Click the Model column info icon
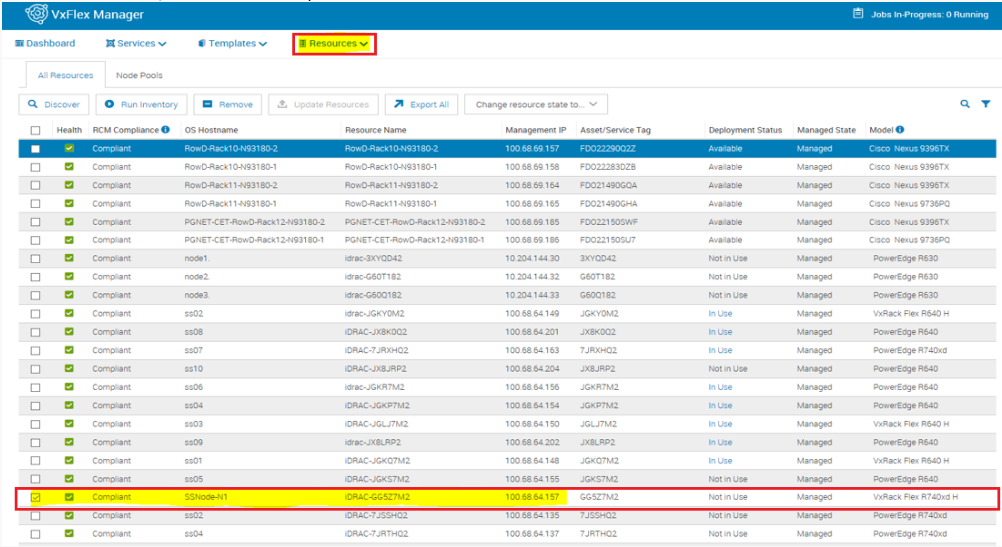Viewport: 1002px width, 547px height. click(900, 130)
